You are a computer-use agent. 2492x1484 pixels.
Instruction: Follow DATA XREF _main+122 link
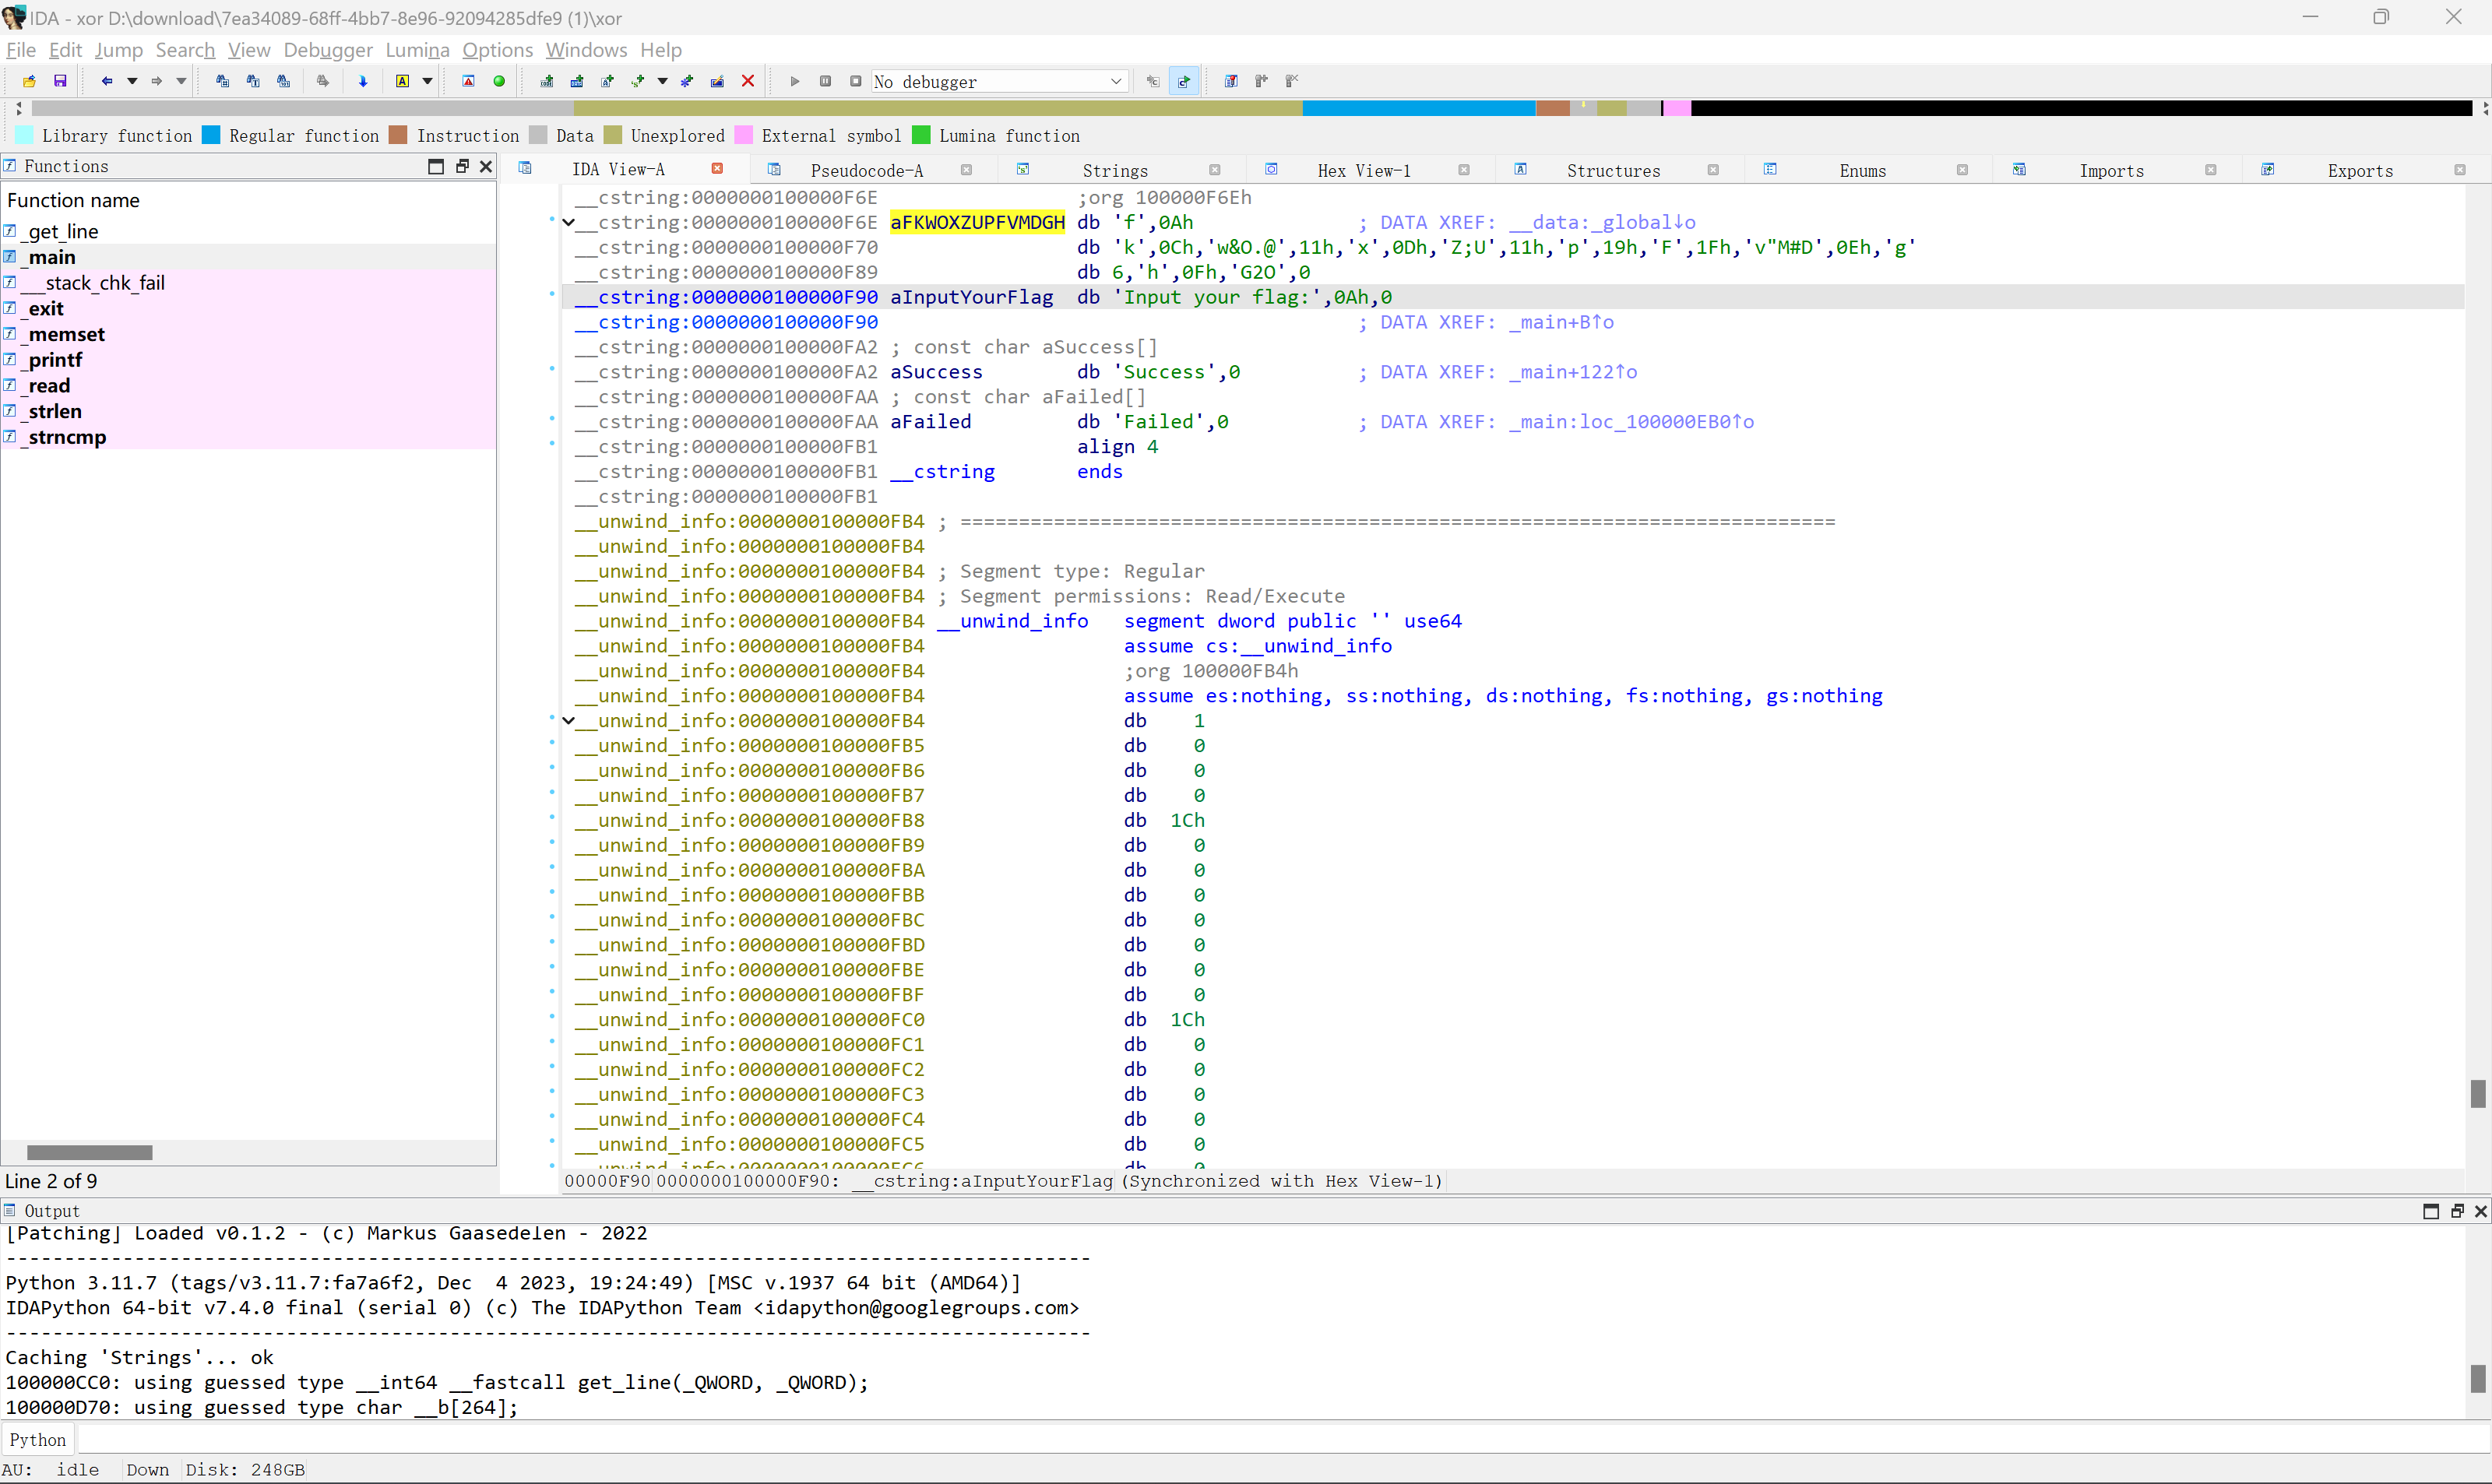coord(1572,372)
